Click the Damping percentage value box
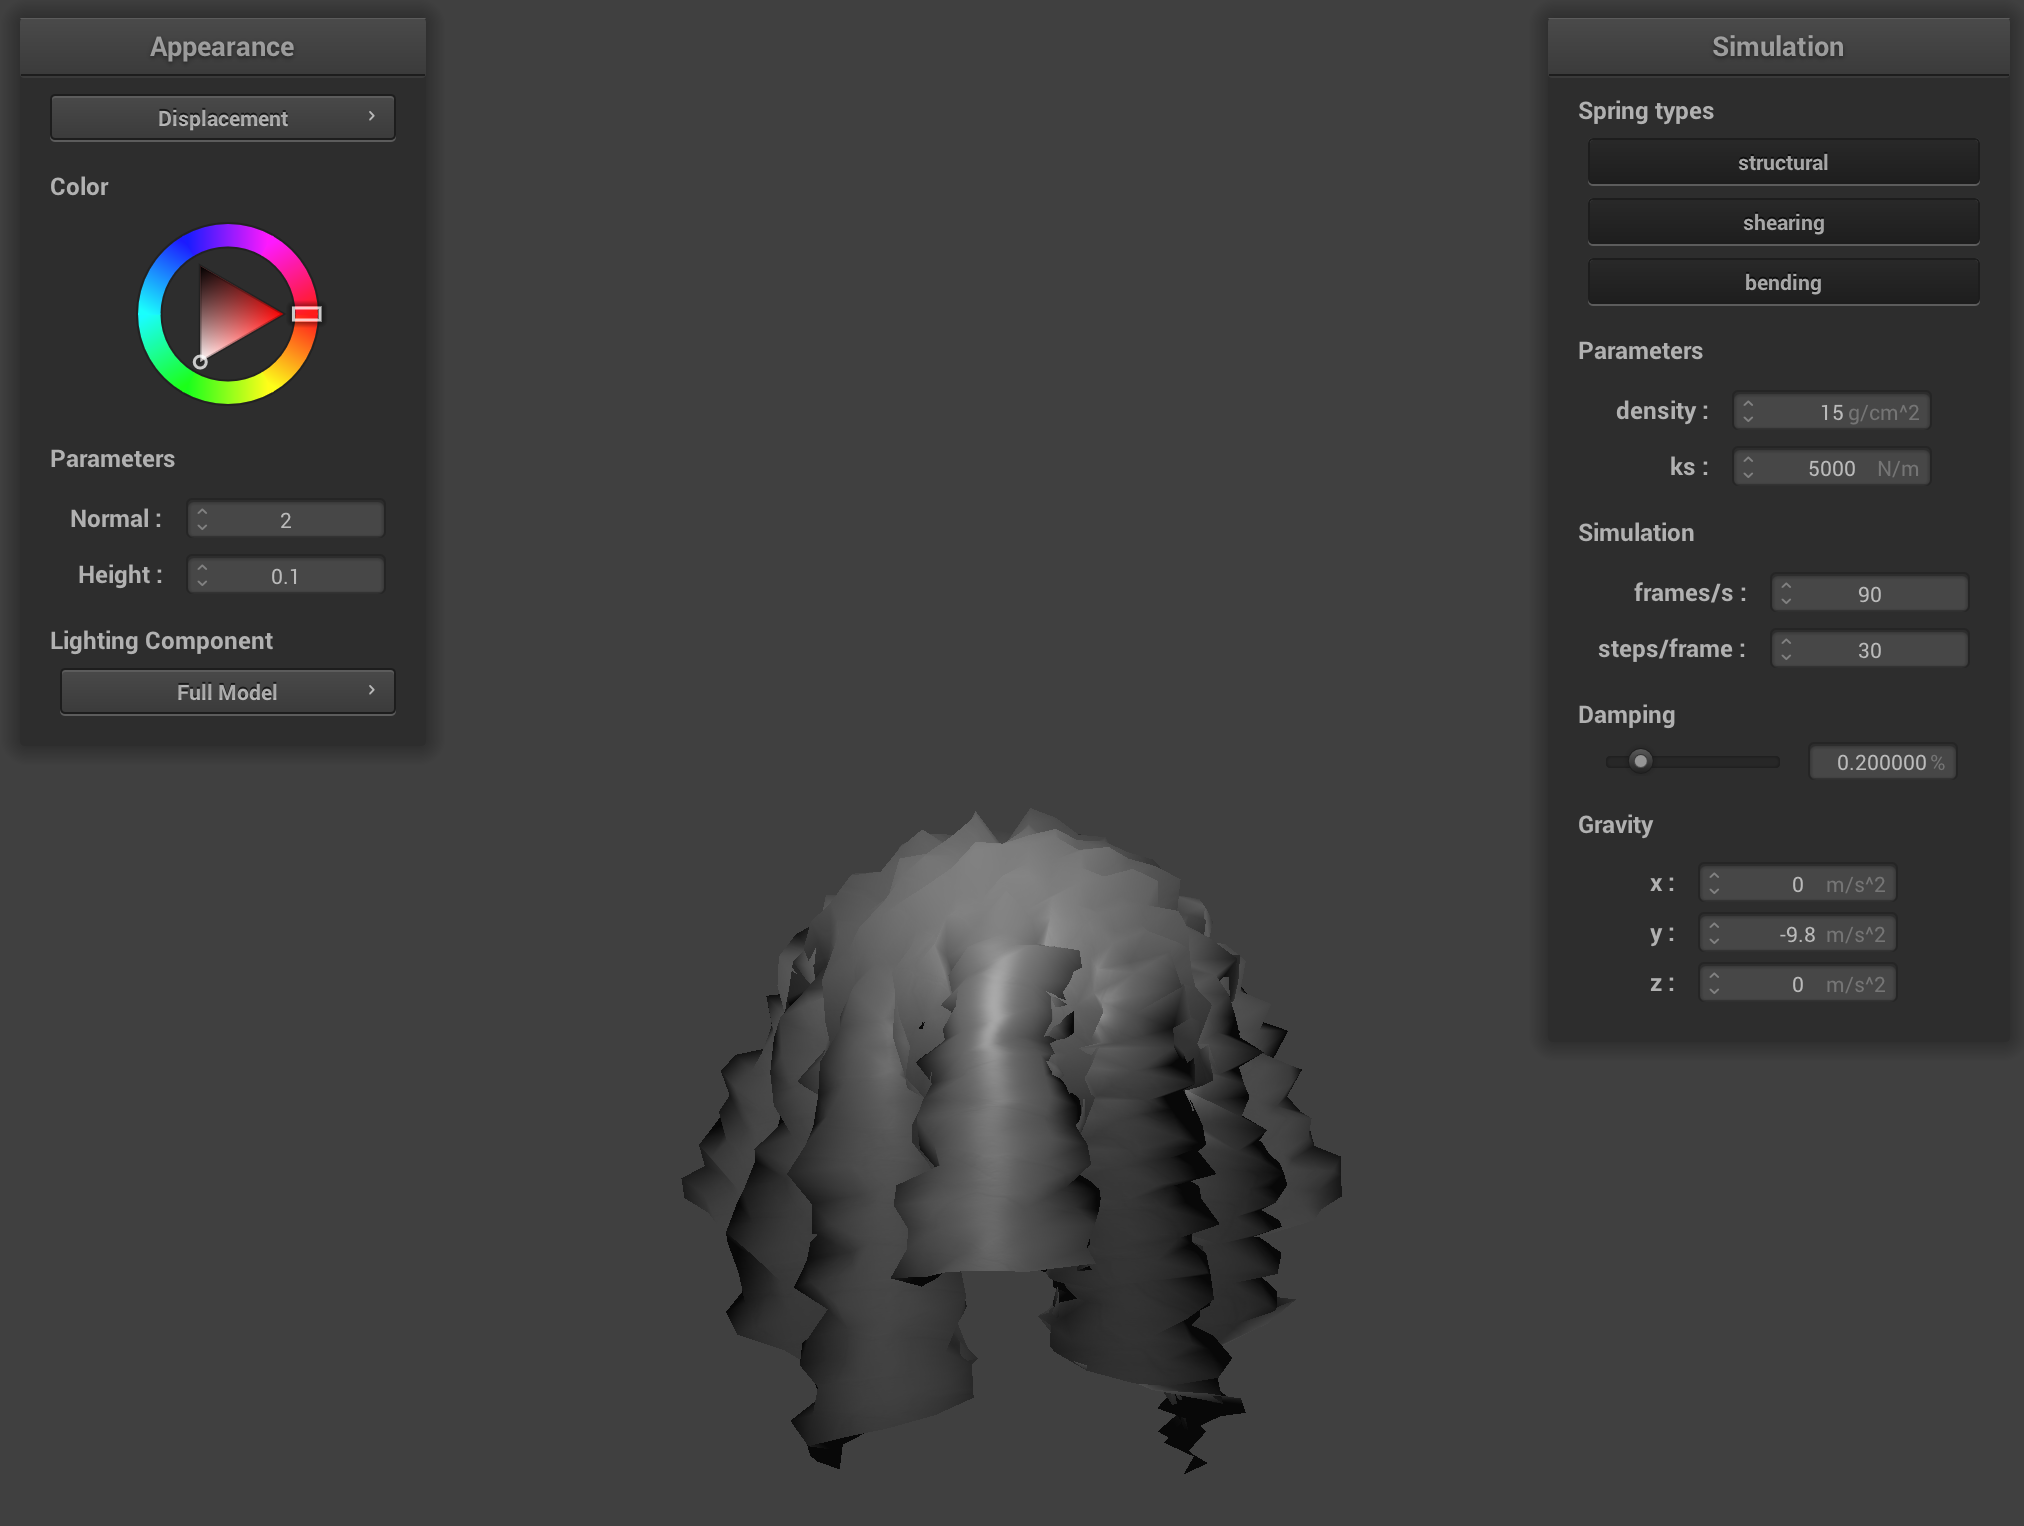Screen dimensions: 2024x1526 coord(1882,762)
